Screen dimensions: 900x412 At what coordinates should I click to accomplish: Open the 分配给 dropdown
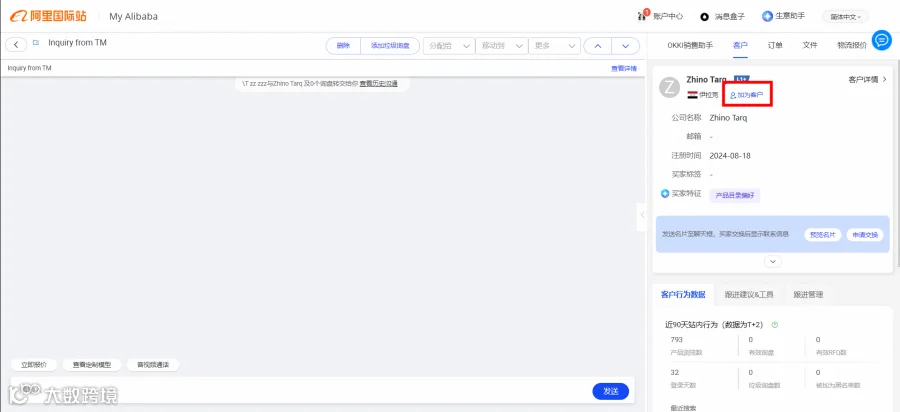449,46
